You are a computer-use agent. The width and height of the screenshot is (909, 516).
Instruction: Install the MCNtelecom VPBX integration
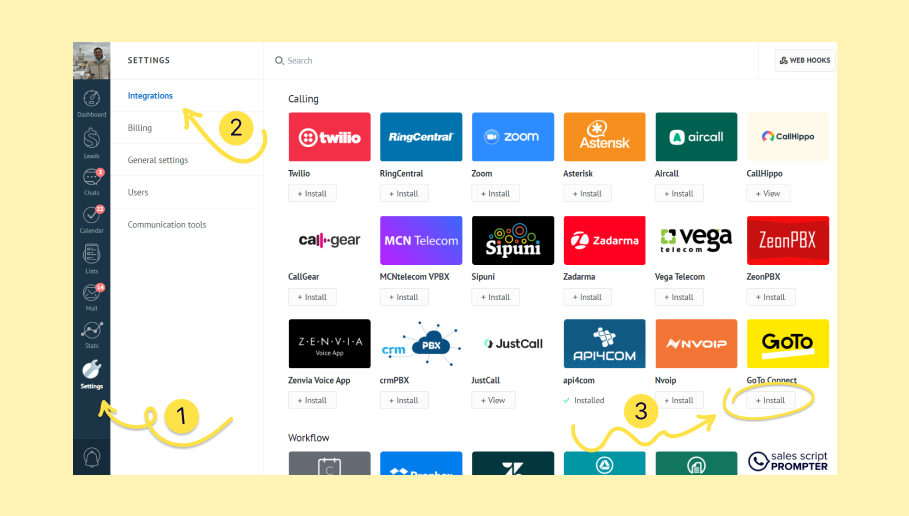click(x=404, y=297)
